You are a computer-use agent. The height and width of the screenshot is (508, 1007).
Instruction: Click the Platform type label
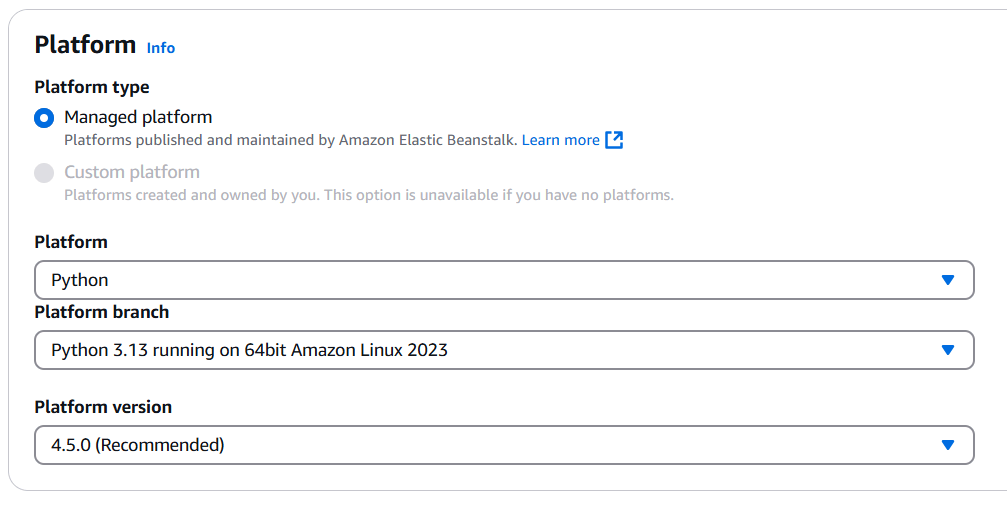click(92, 87)
